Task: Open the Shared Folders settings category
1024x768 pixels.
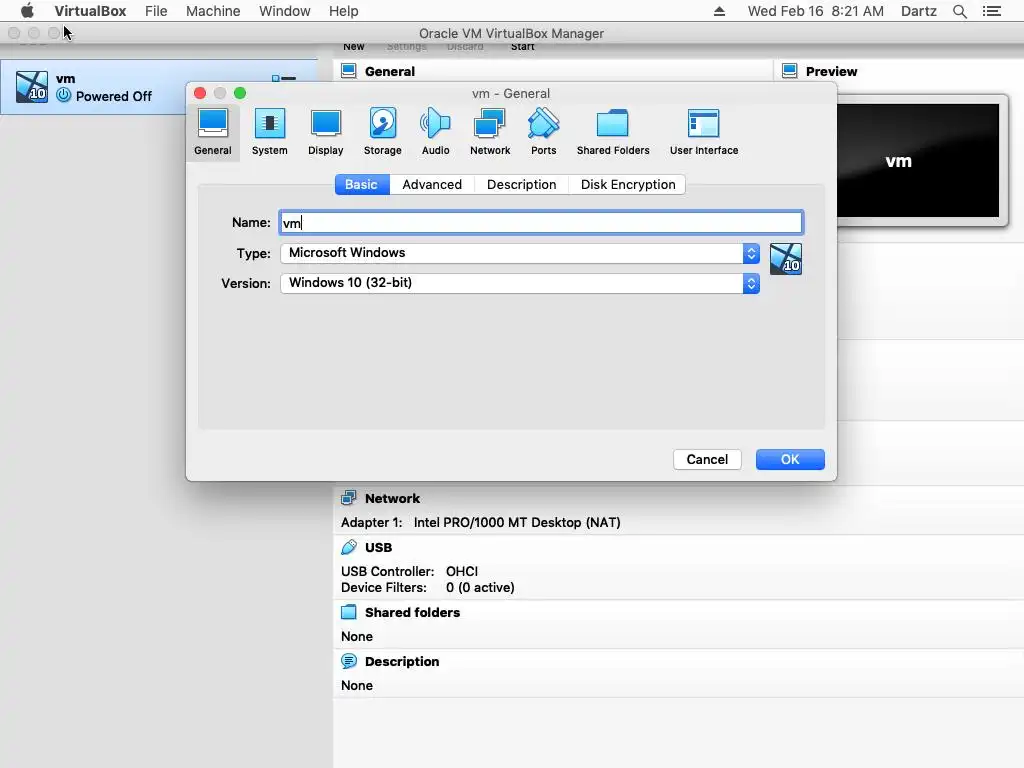Action: coord(613,131)
